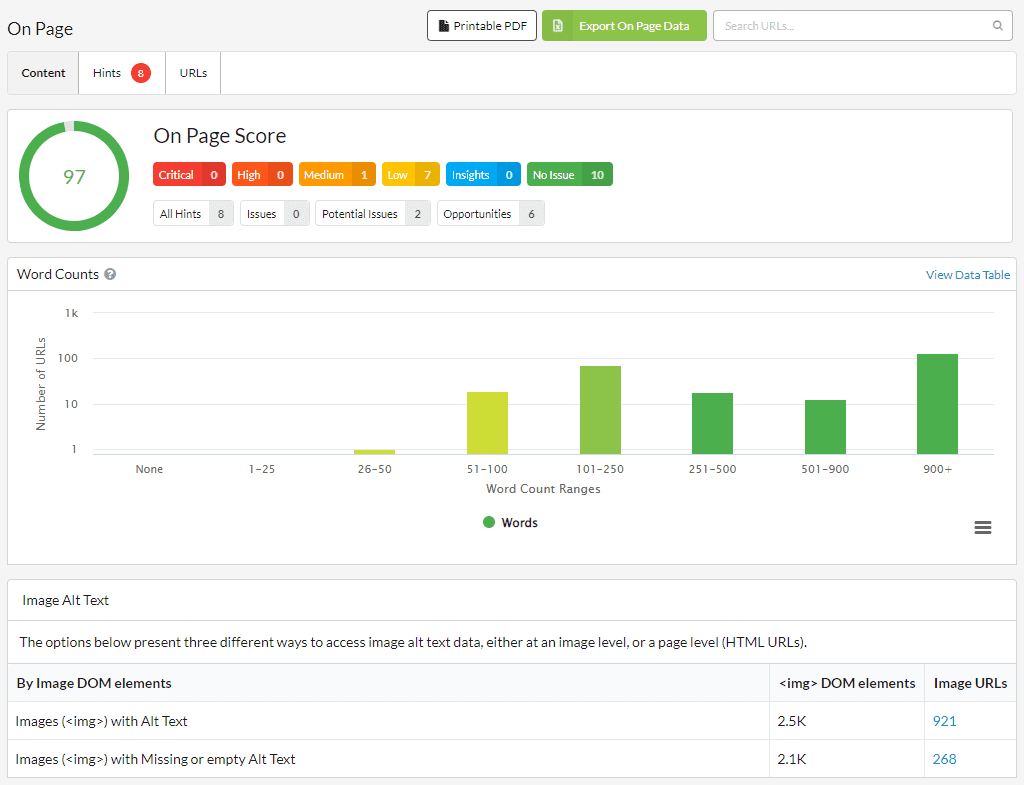Image resolution: width=1024 pixels, height=785 pixels.
Task: Filter by Medium severity badge
Action: [337, 174]
